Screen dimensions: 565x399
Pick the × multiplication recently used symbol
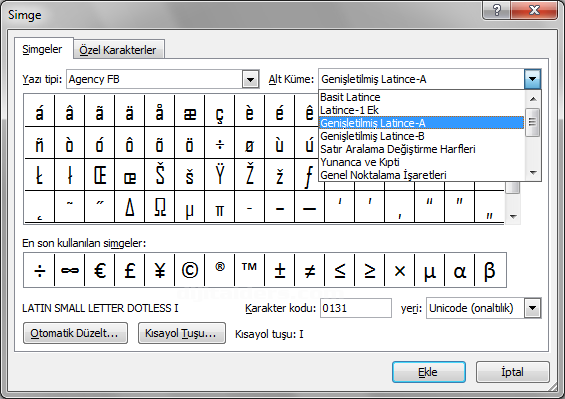pos(399,270)
